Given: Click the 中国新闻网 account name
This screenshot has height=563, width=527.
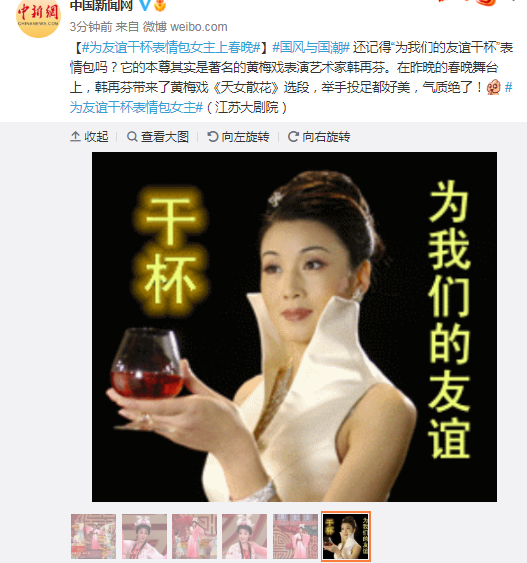Looking at the screenshot, I should [101, 5].
